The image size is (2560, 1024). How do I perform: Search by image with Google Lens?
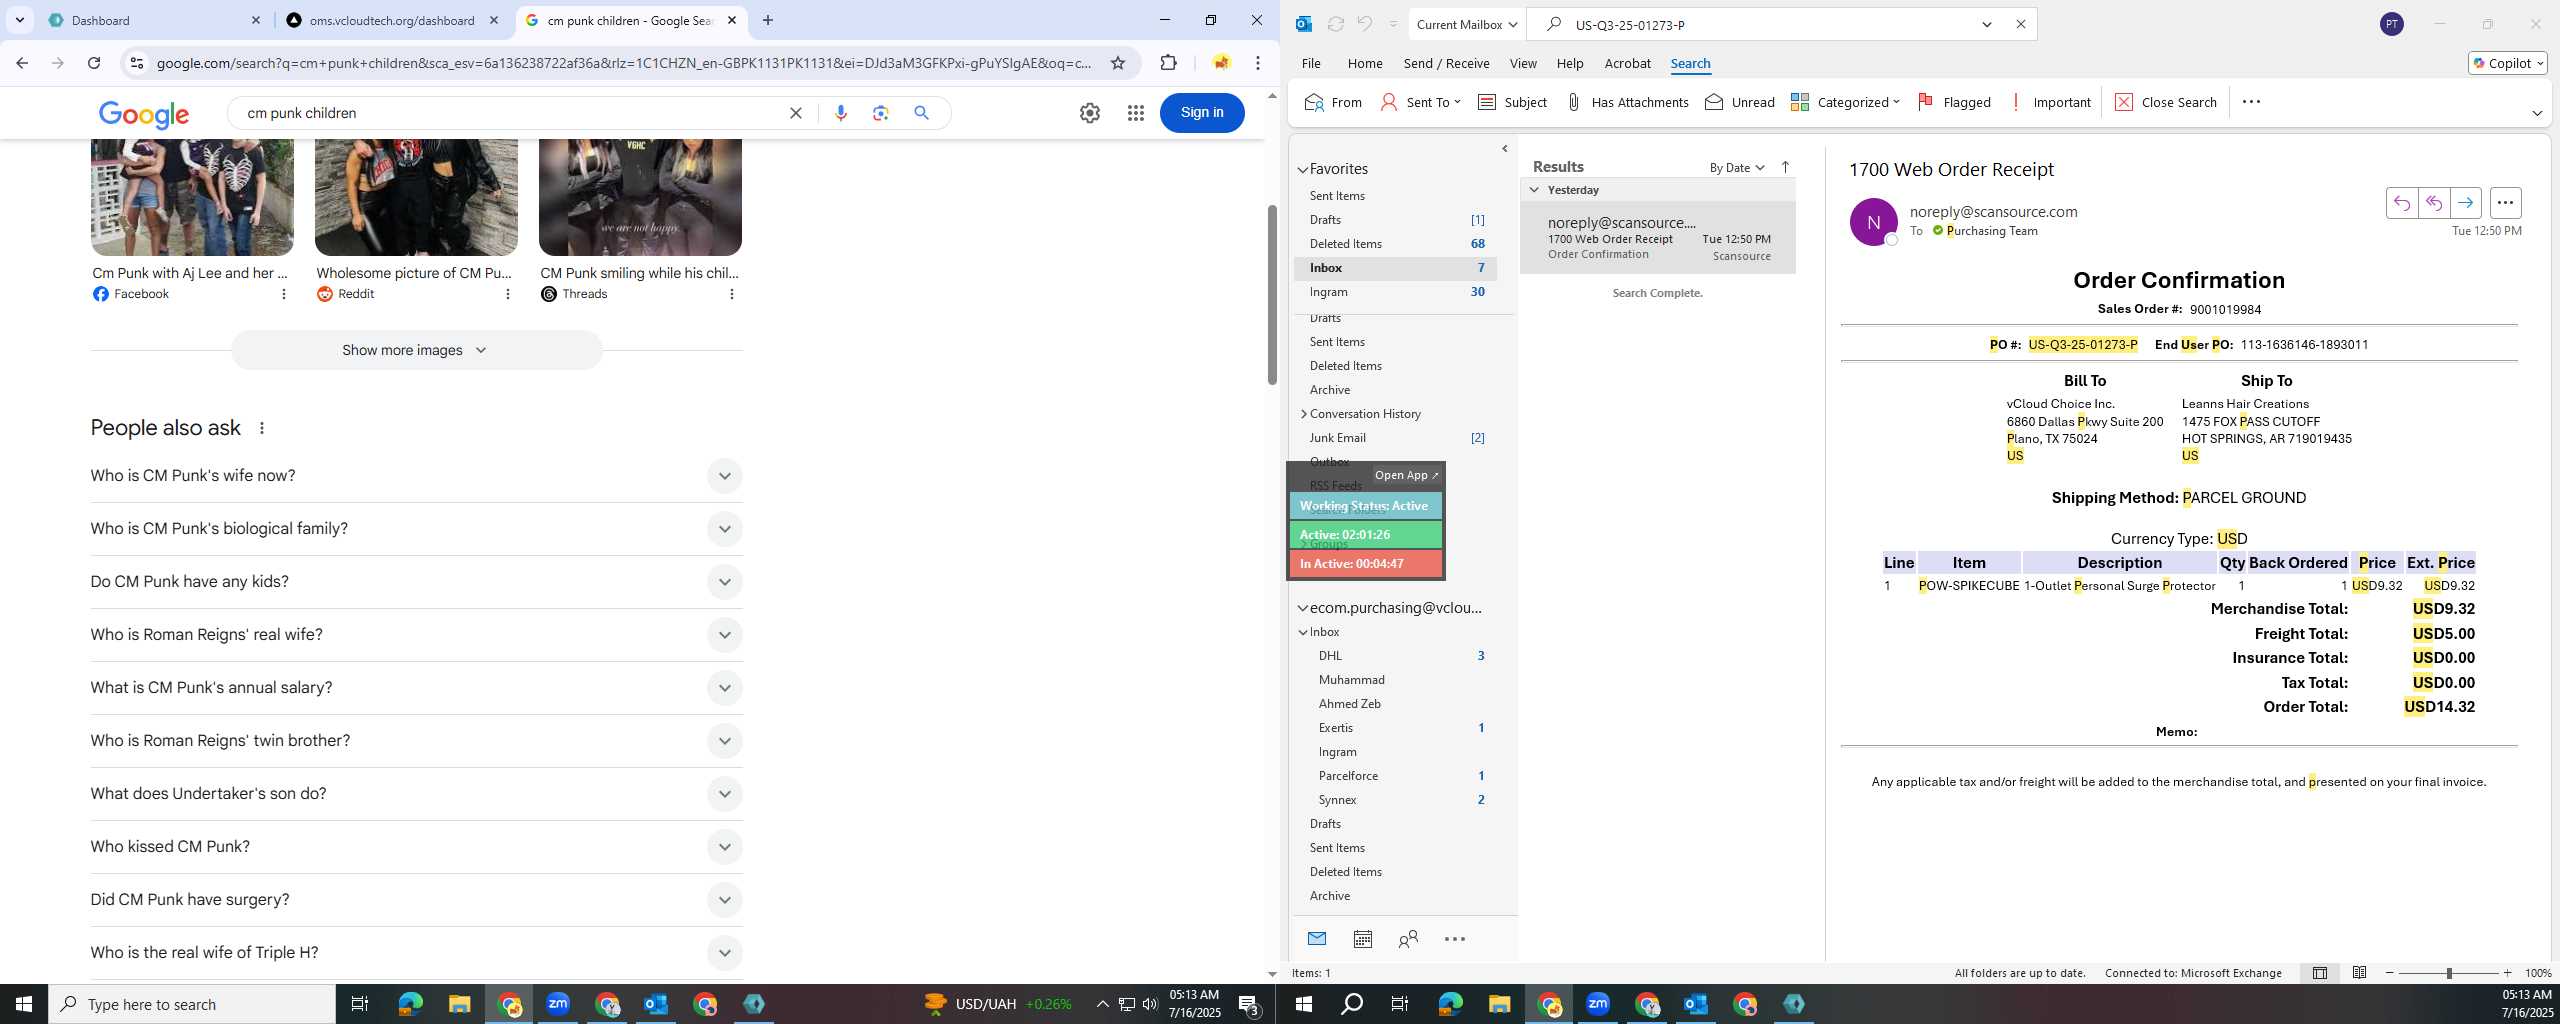(880, 113)
